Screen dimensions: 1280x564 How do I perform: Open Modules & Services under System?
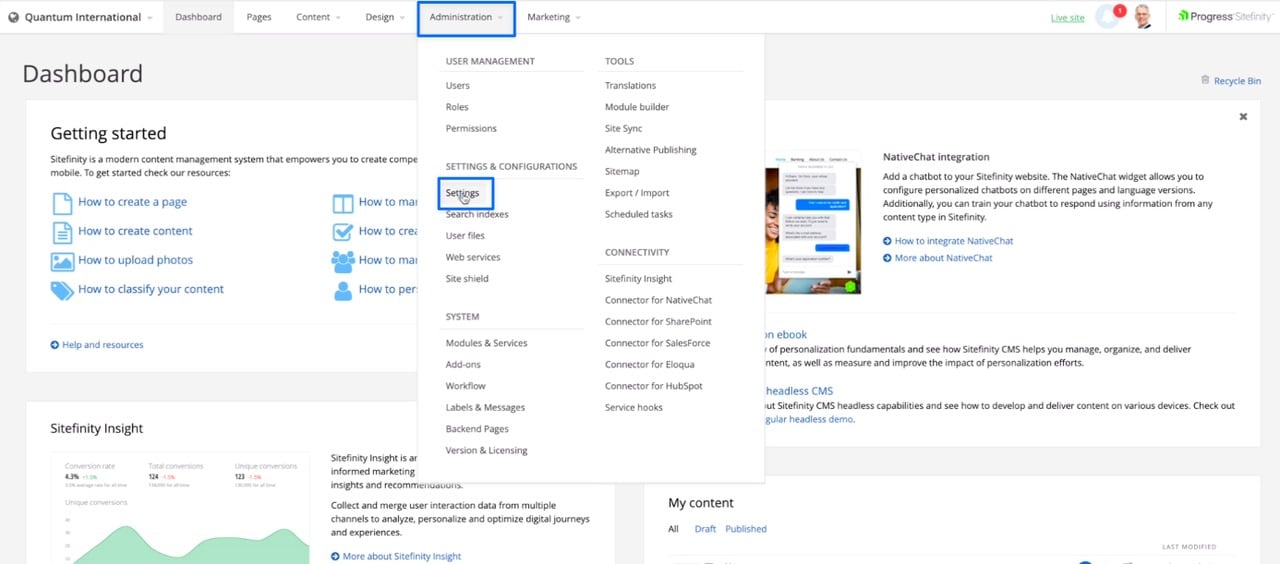click(486, 343)
